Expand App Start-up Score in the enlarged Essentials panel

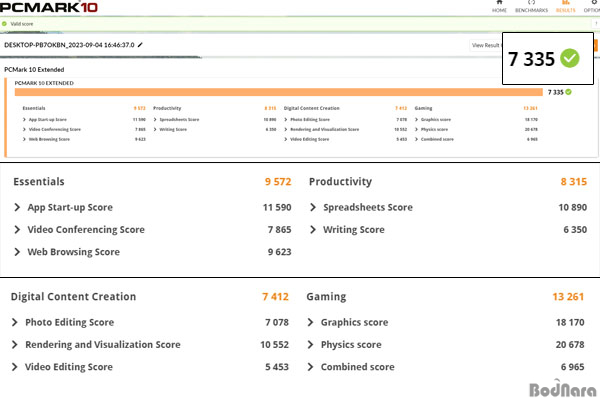click(x=17, y=207)
